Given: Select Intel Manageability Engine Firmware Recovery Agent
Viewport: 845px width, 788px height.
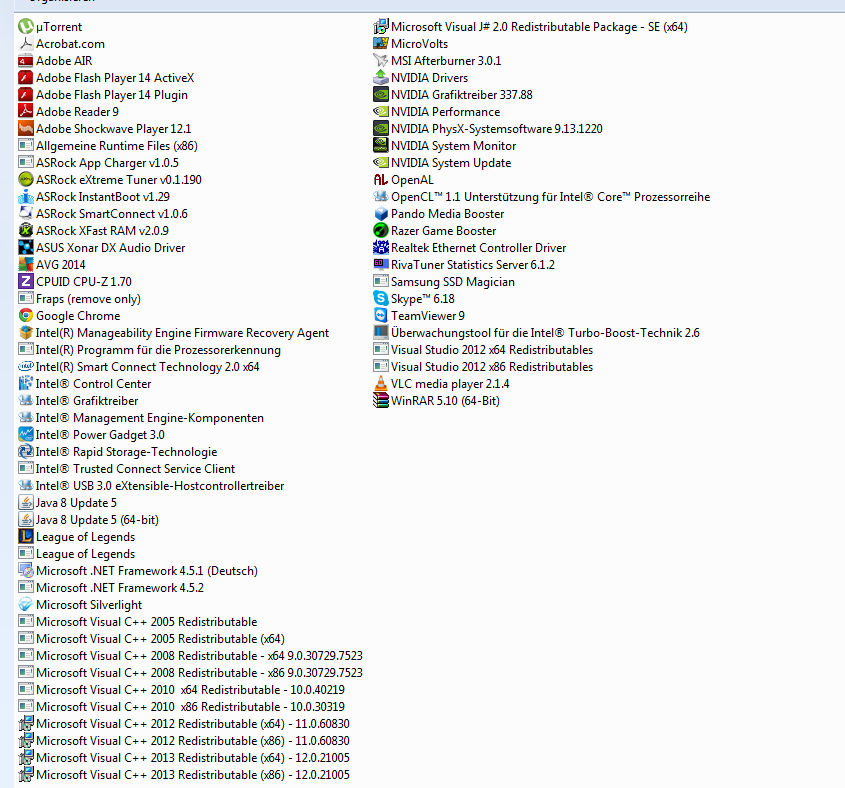Looking at the screenshot, I should coord(174,333).
